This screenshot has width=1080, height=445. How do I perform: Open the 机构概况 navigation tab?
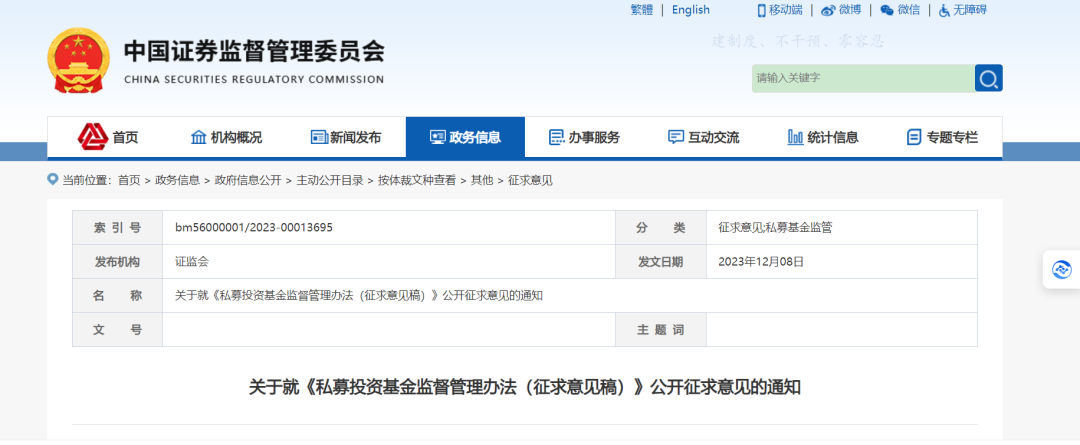(226, 137)
